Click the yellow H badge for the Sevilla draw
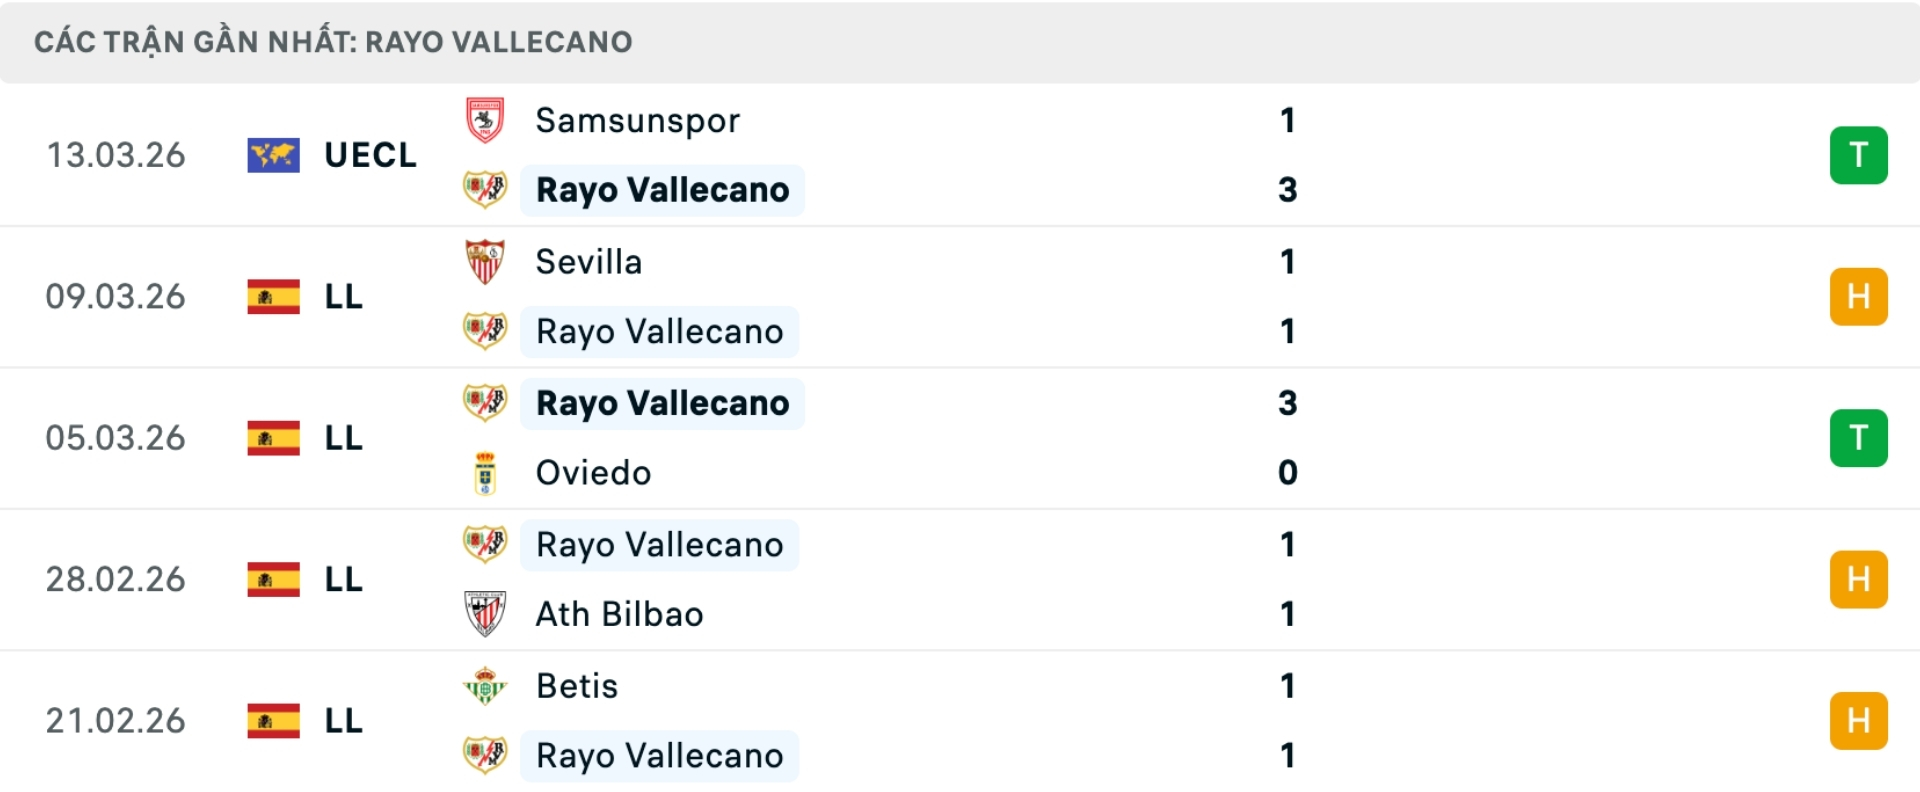Image resolution: width=1920 pixels, height=792 pixels. click(x=1858, y=296)
